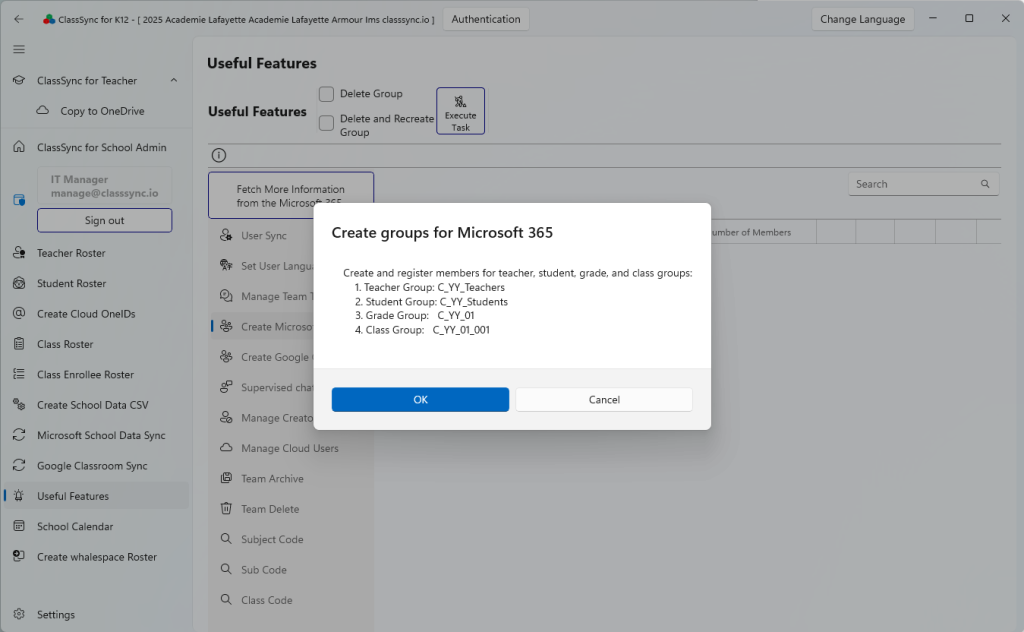This screenshot has width=1024, height=632.
Task: Click Cancel in the create groups dialog
Action: [x=604, y=400]
